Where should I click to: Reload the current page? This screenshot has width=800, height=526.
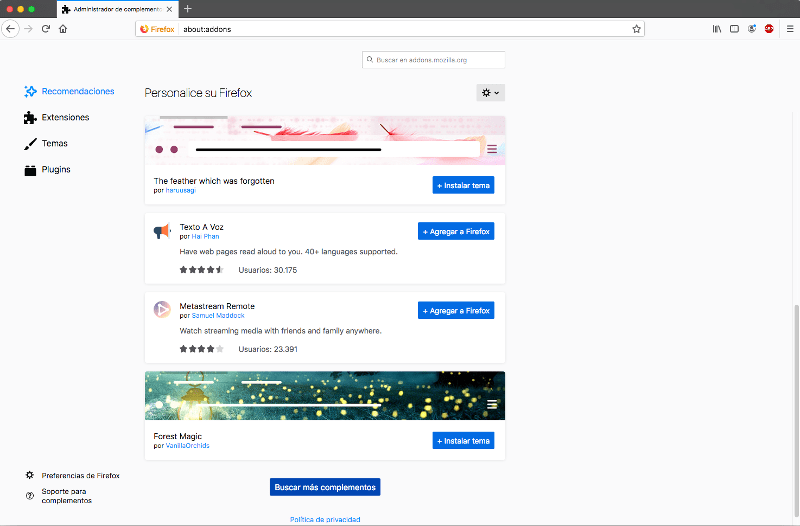46,29
